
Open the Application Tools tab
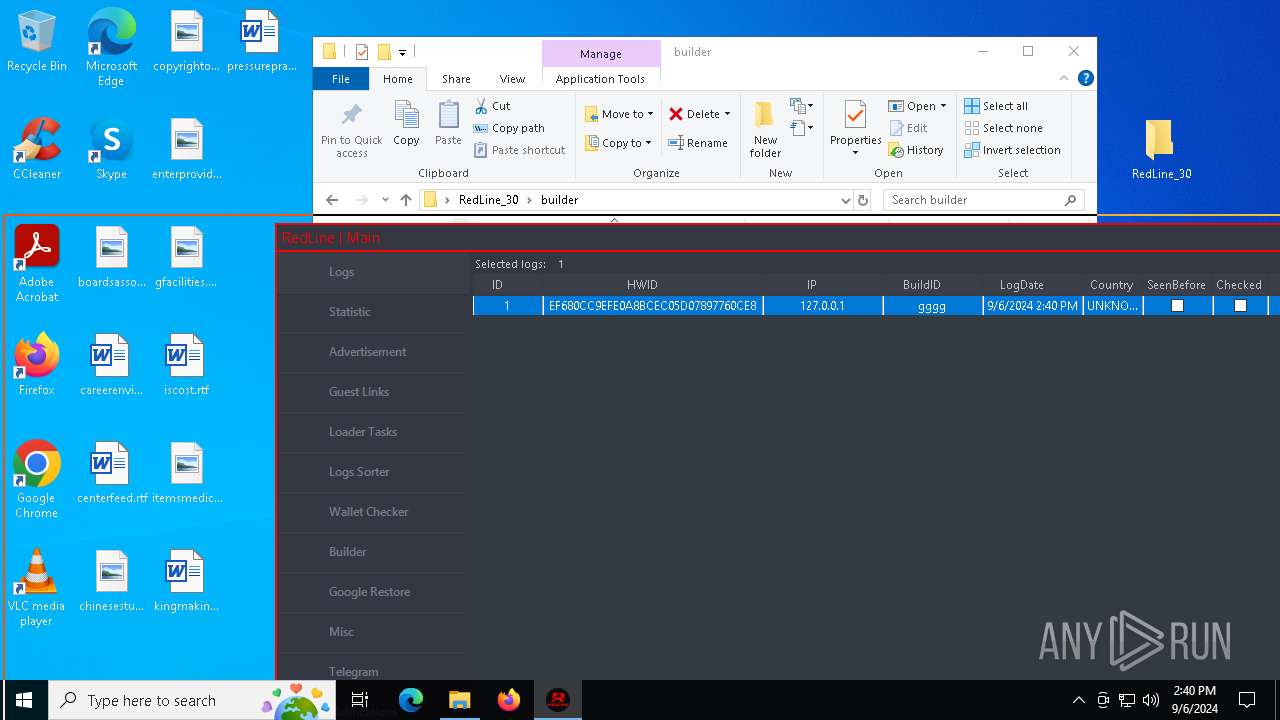(600, 79)
